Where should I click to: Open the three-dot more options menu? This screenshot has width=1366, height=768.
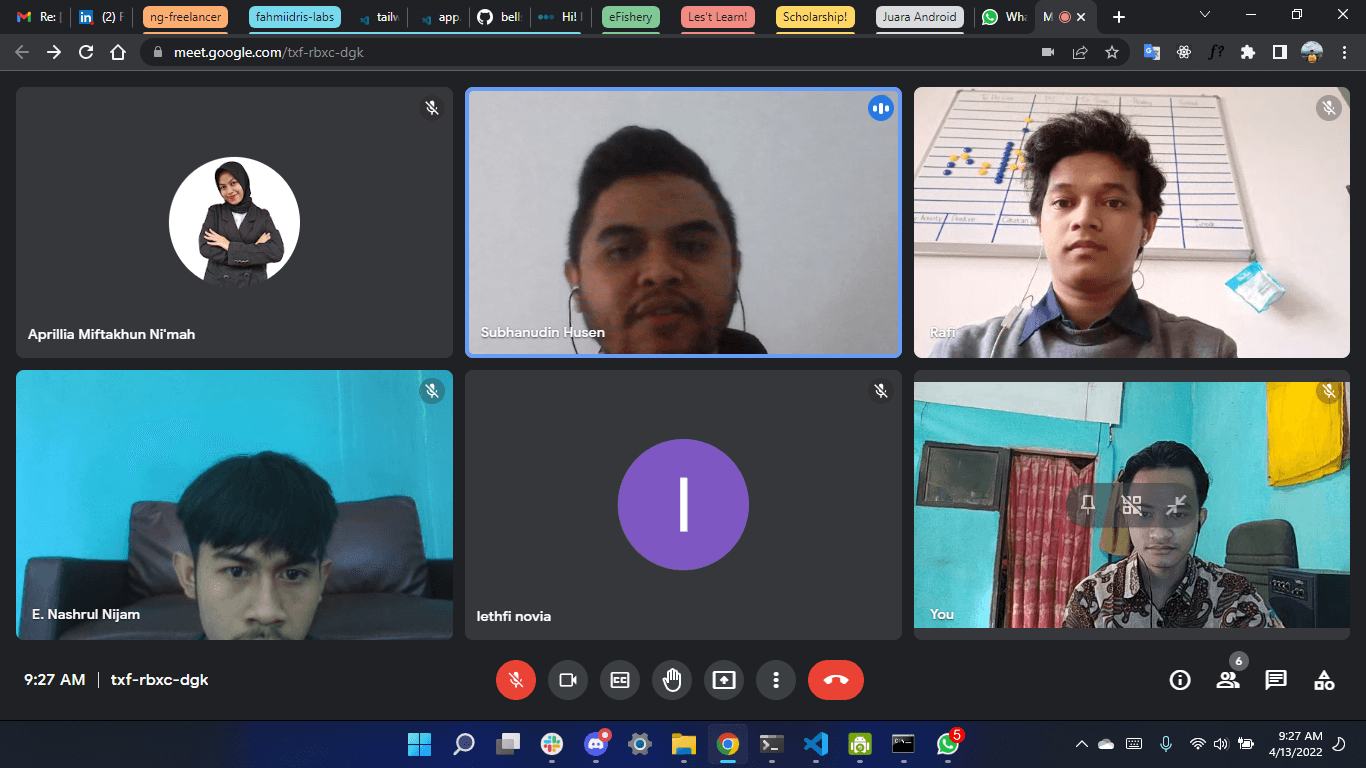click(776, 680)
